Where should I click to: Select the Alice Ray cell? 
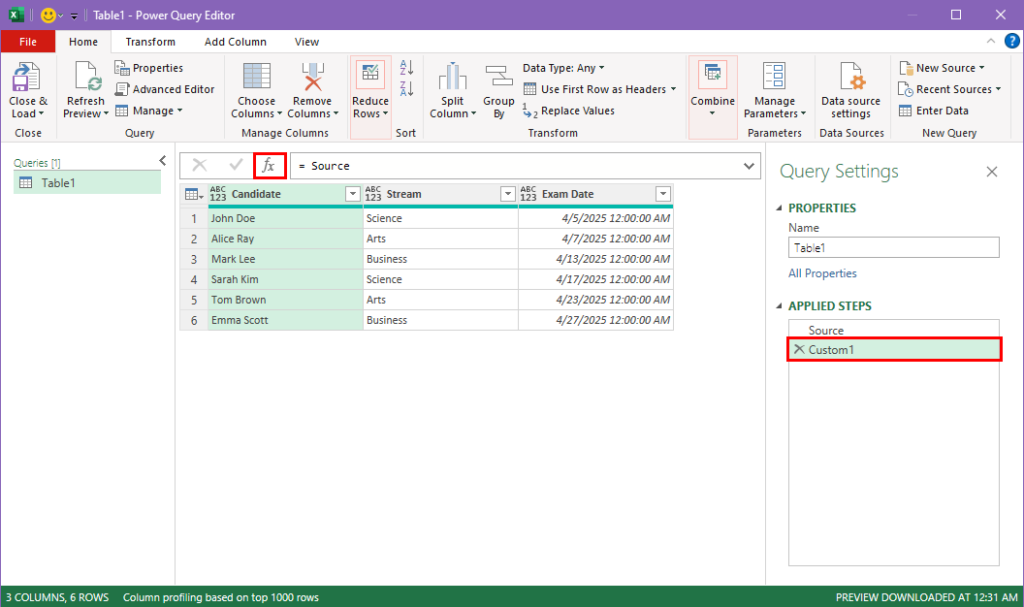coord(285,238)
